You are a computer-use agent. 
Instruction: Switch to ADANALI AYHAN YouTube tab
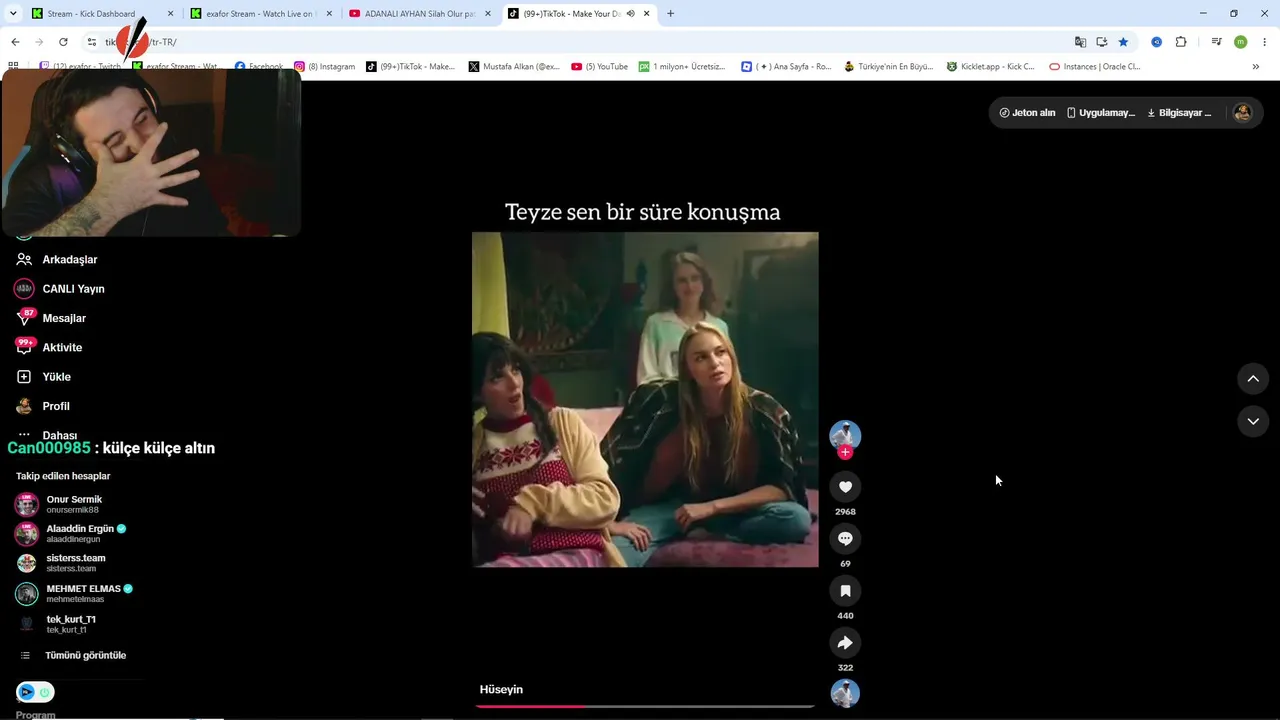coord(419,14)
